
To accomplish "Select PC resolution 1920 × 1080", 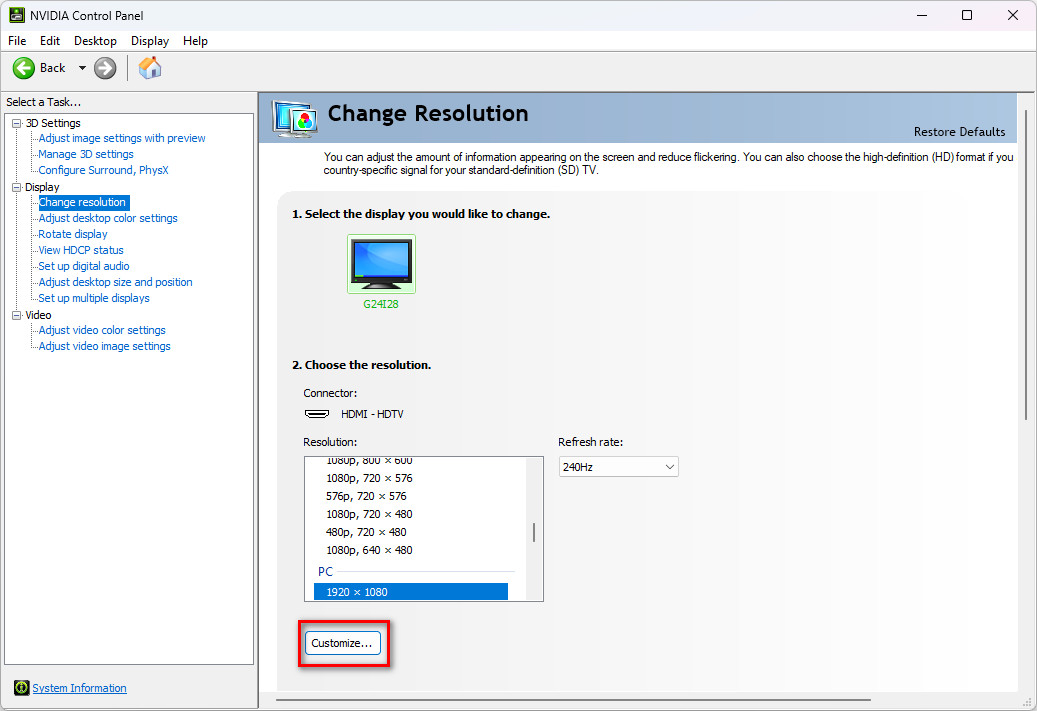I will (411, 592).
